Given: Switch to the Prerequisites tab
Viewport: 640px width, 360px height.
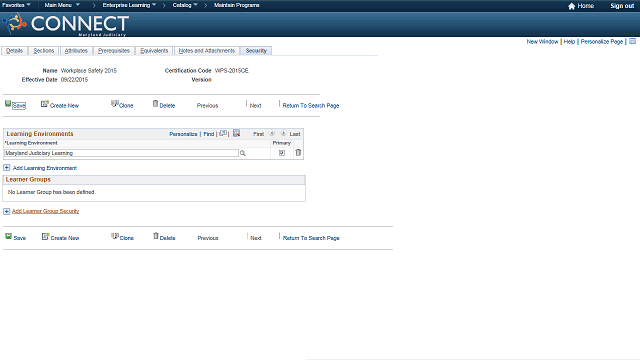Looking at the screenshot, I should click(x=114, y=51).
